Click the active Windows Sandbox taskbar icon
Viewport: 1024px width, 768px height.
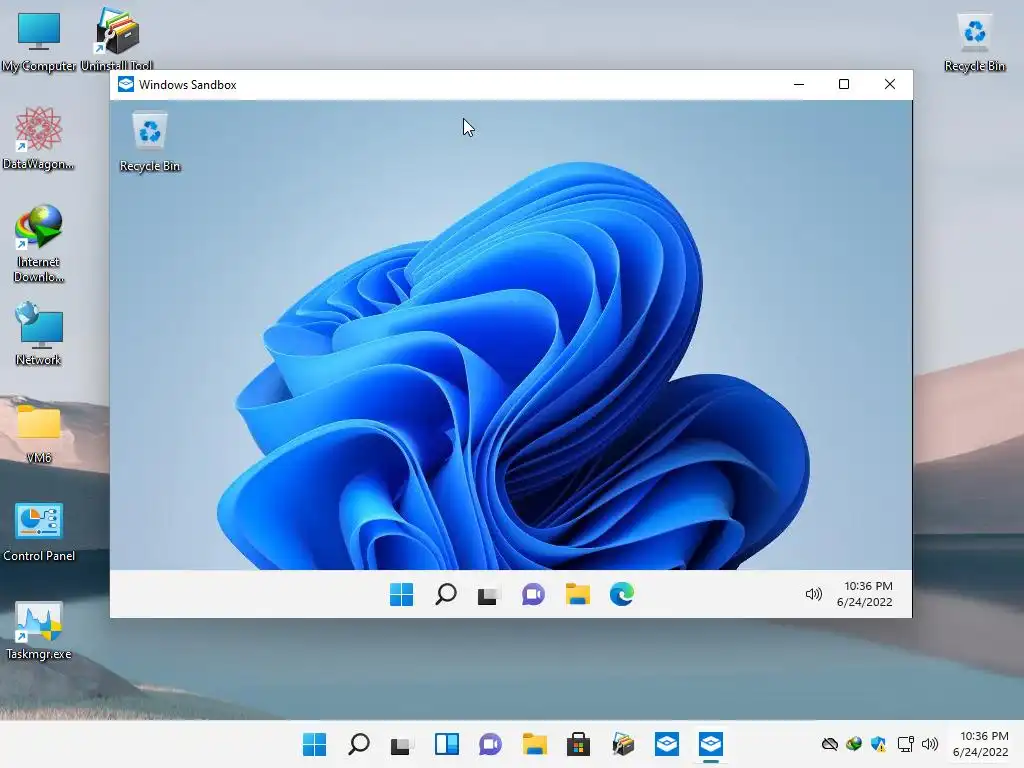711,744
